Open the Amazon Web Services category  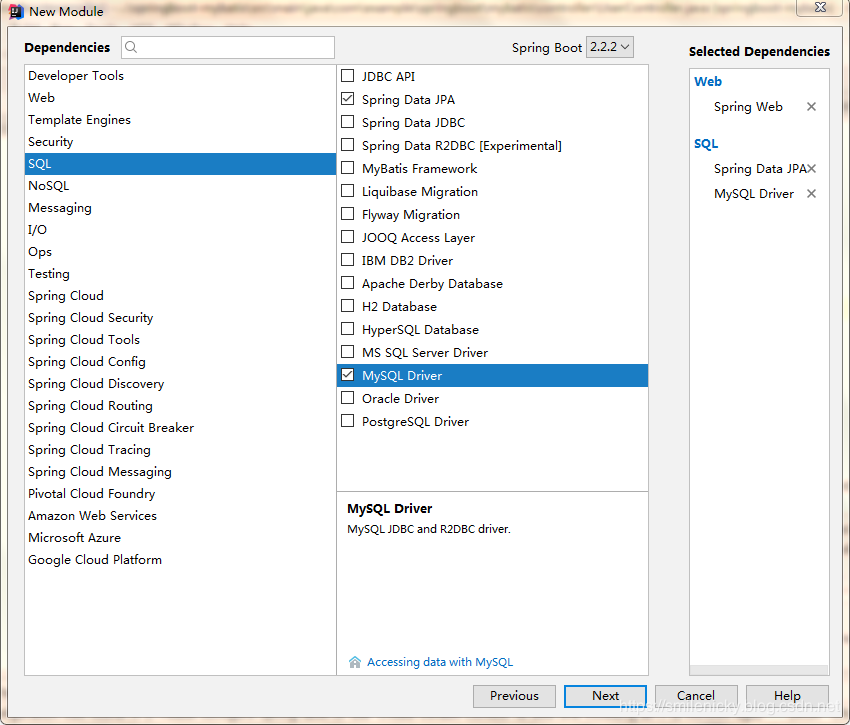180,516
